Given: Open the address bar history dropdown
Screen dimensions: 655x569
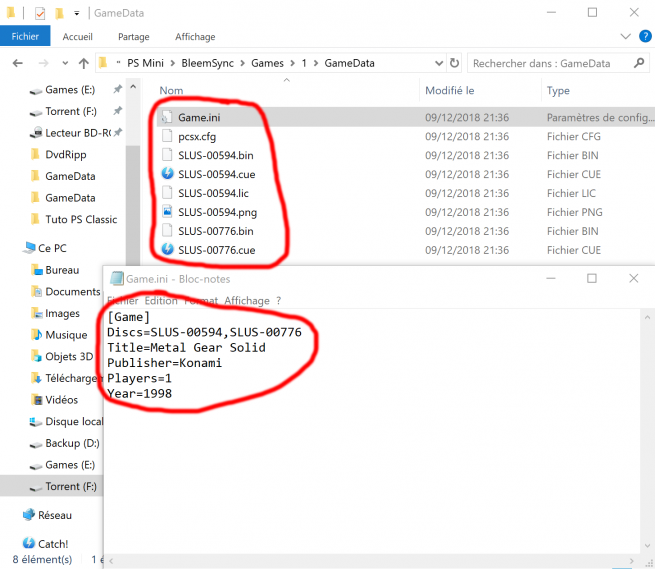Looking at the screenshot, I should (x=439, y=63).
